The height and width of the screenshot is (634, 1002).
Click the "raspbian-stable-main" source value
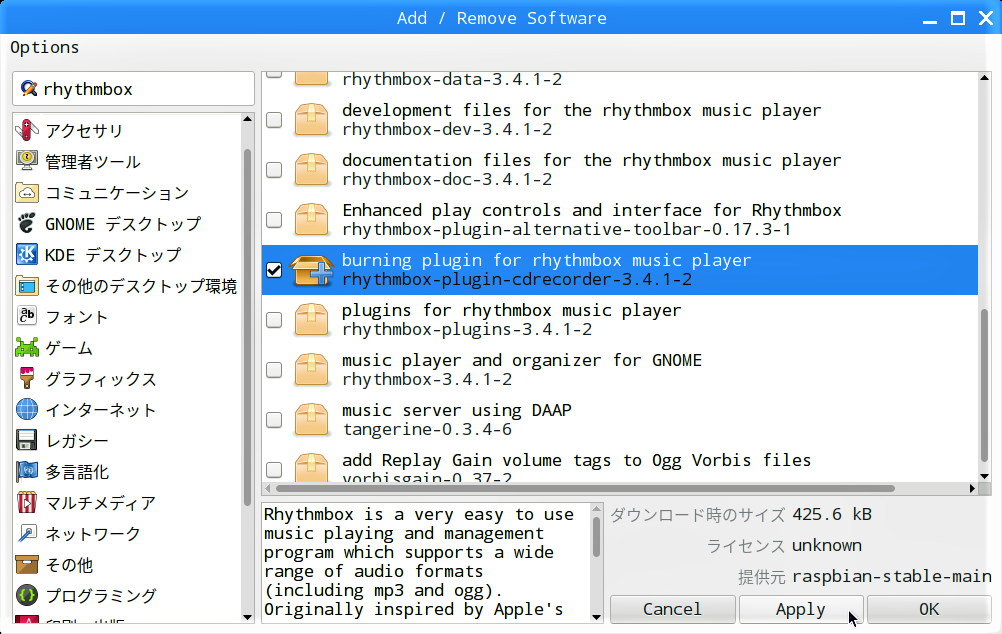[x=892, y=576]
